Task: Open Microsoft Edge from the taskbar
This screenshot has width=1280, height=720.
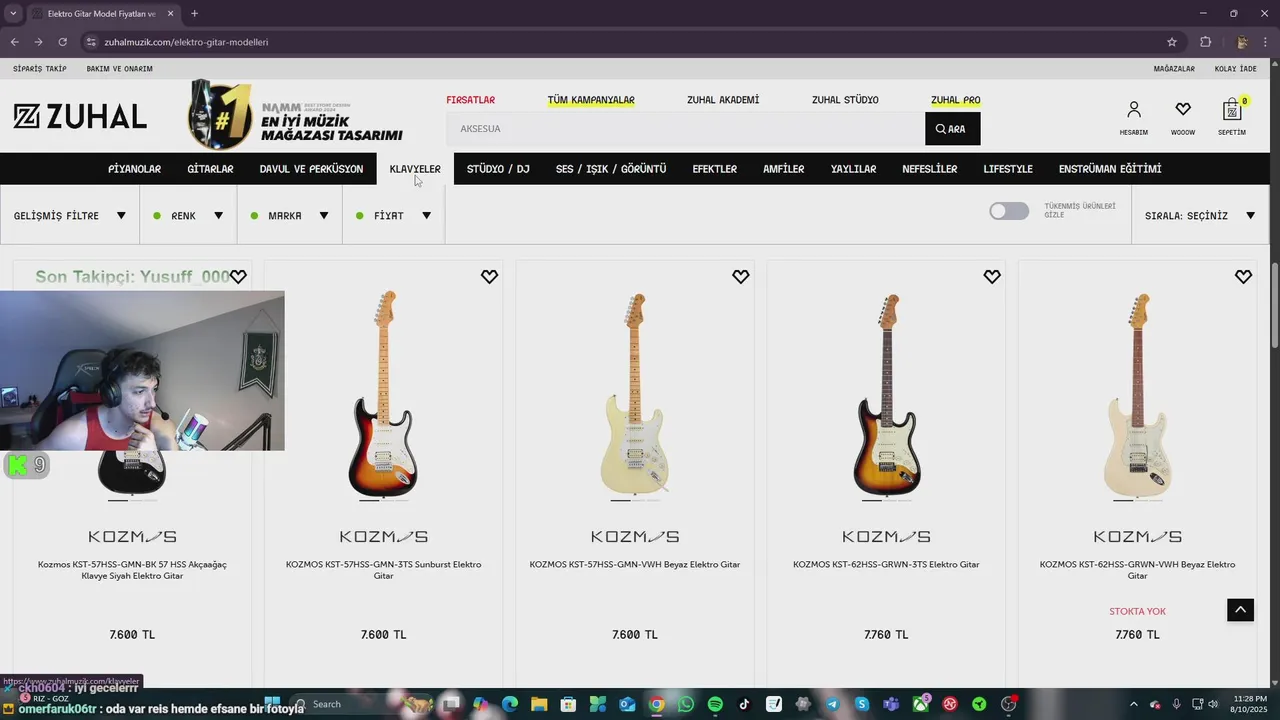Action: coord(510,704)
